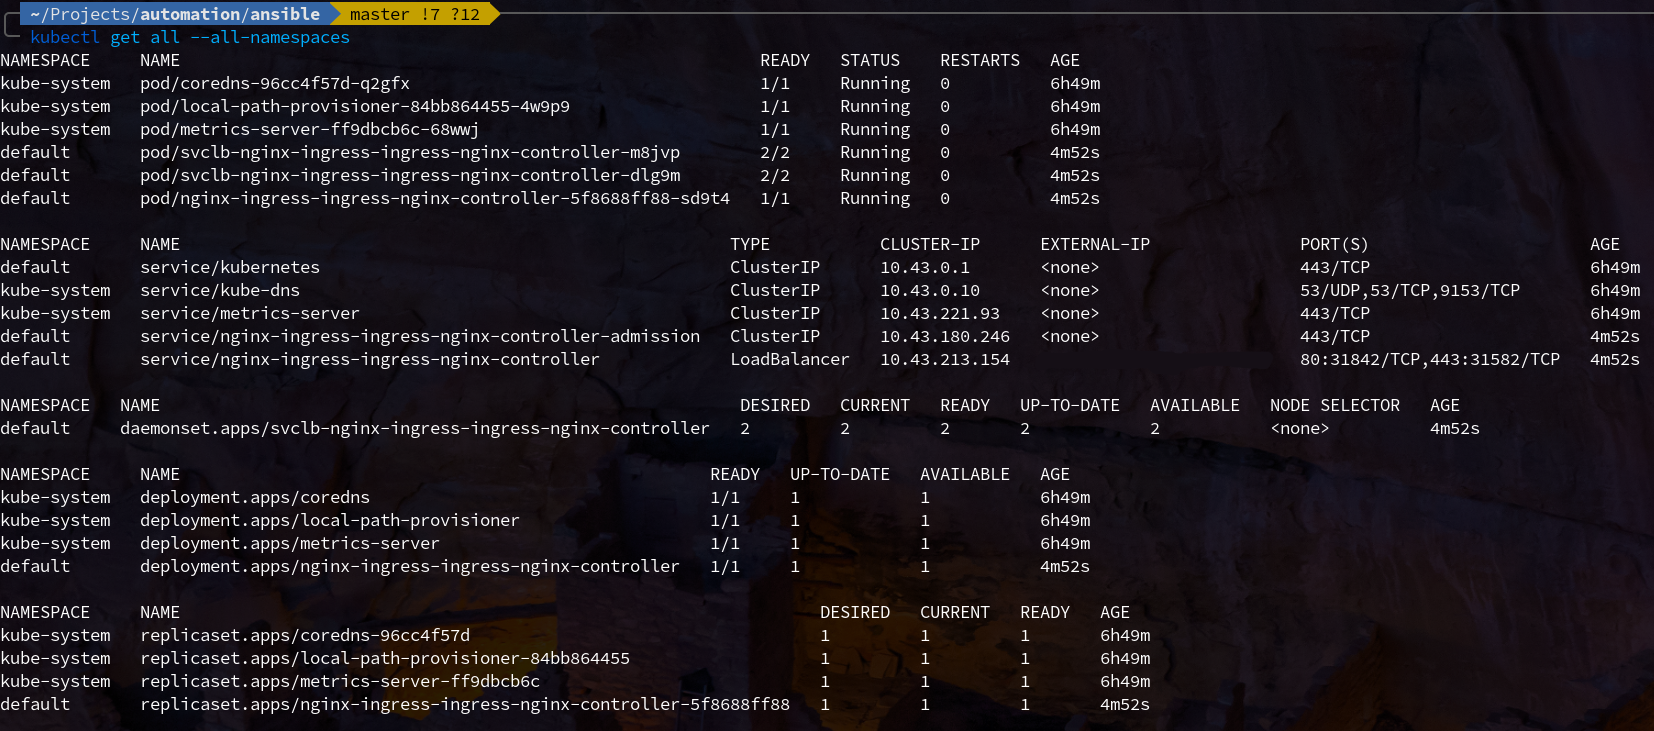Click the kubectl get all --all-namespaces command

pos(190,37)
